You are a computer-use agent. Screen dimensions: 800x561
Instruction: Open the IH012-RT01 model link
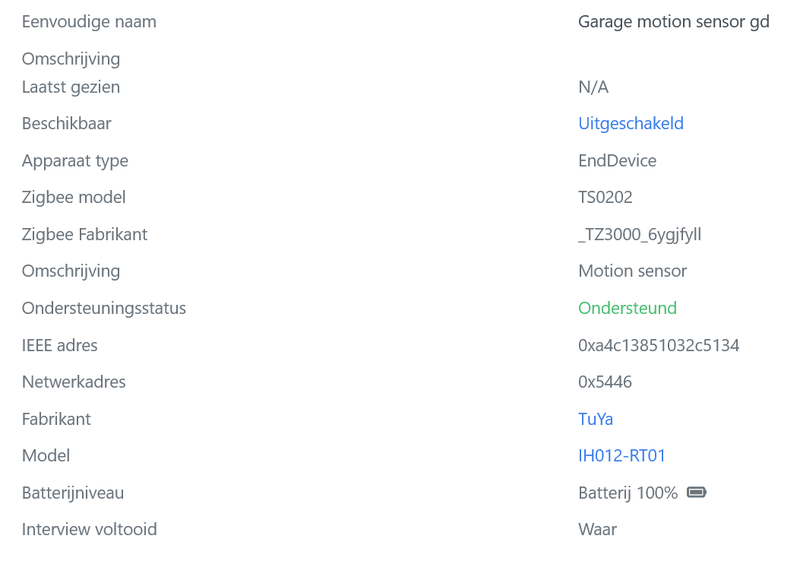(622, 456)
